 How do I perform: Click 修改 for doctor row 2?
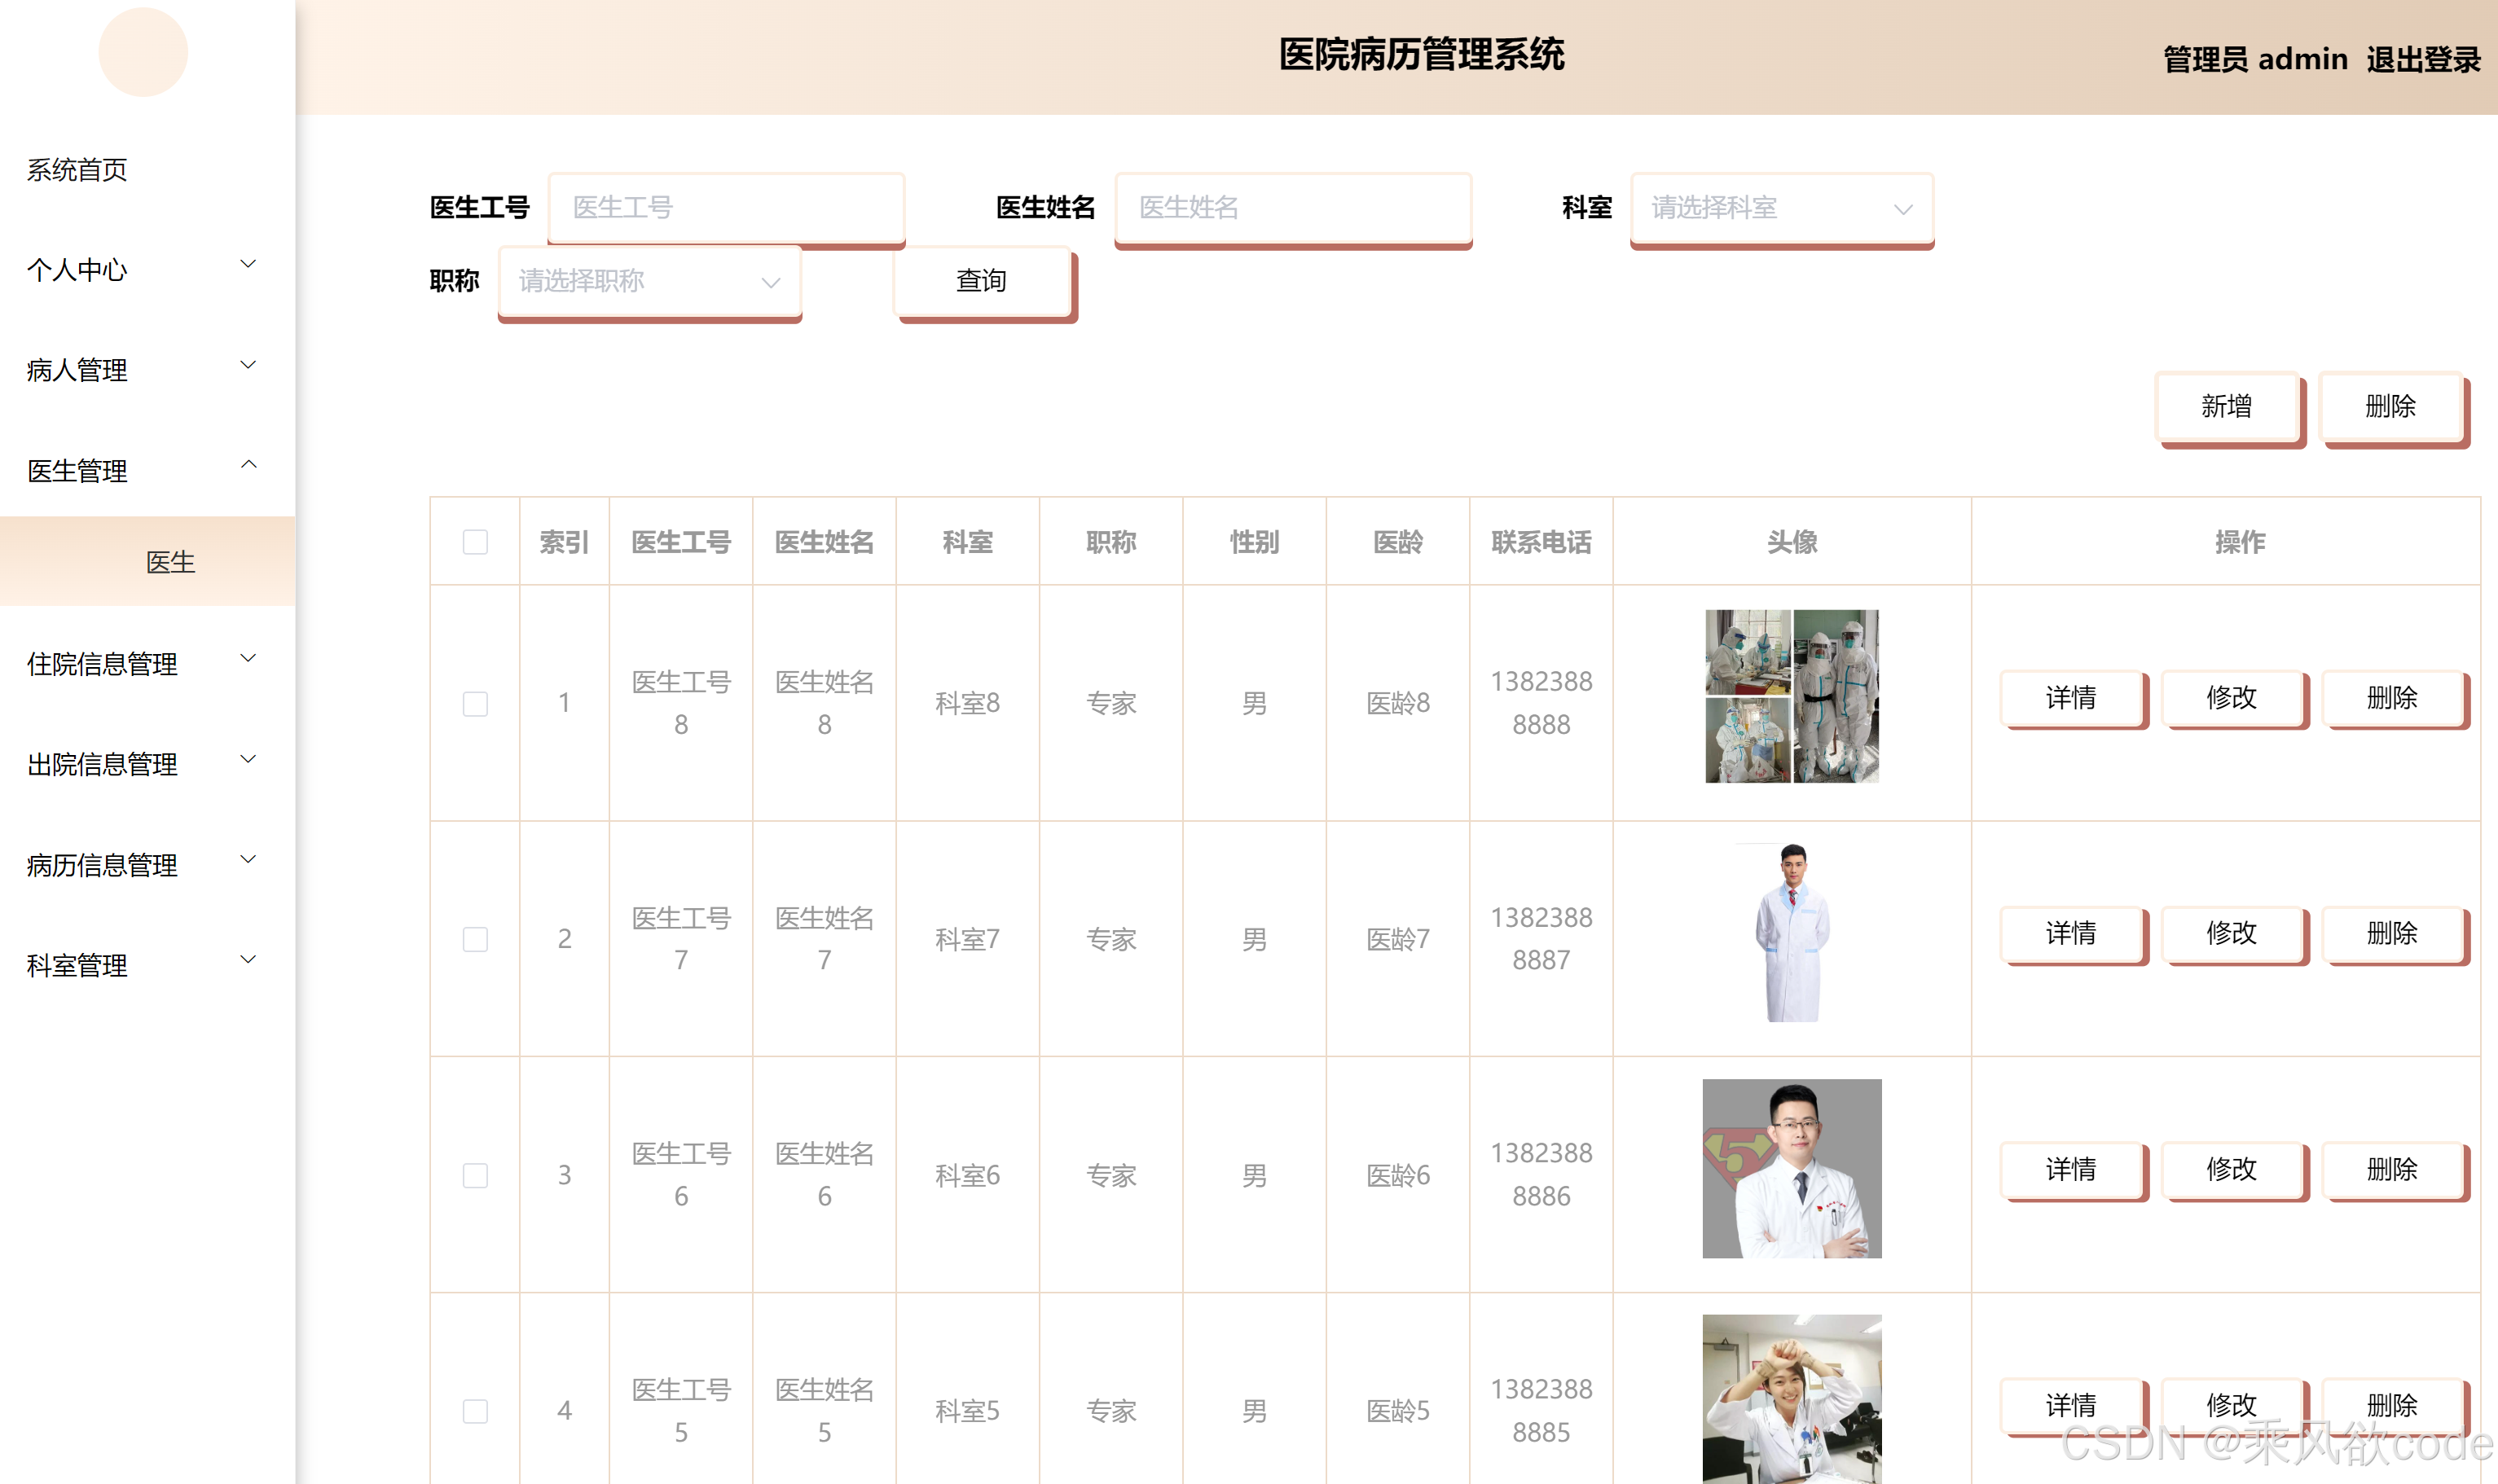[x=2231, y=933]
